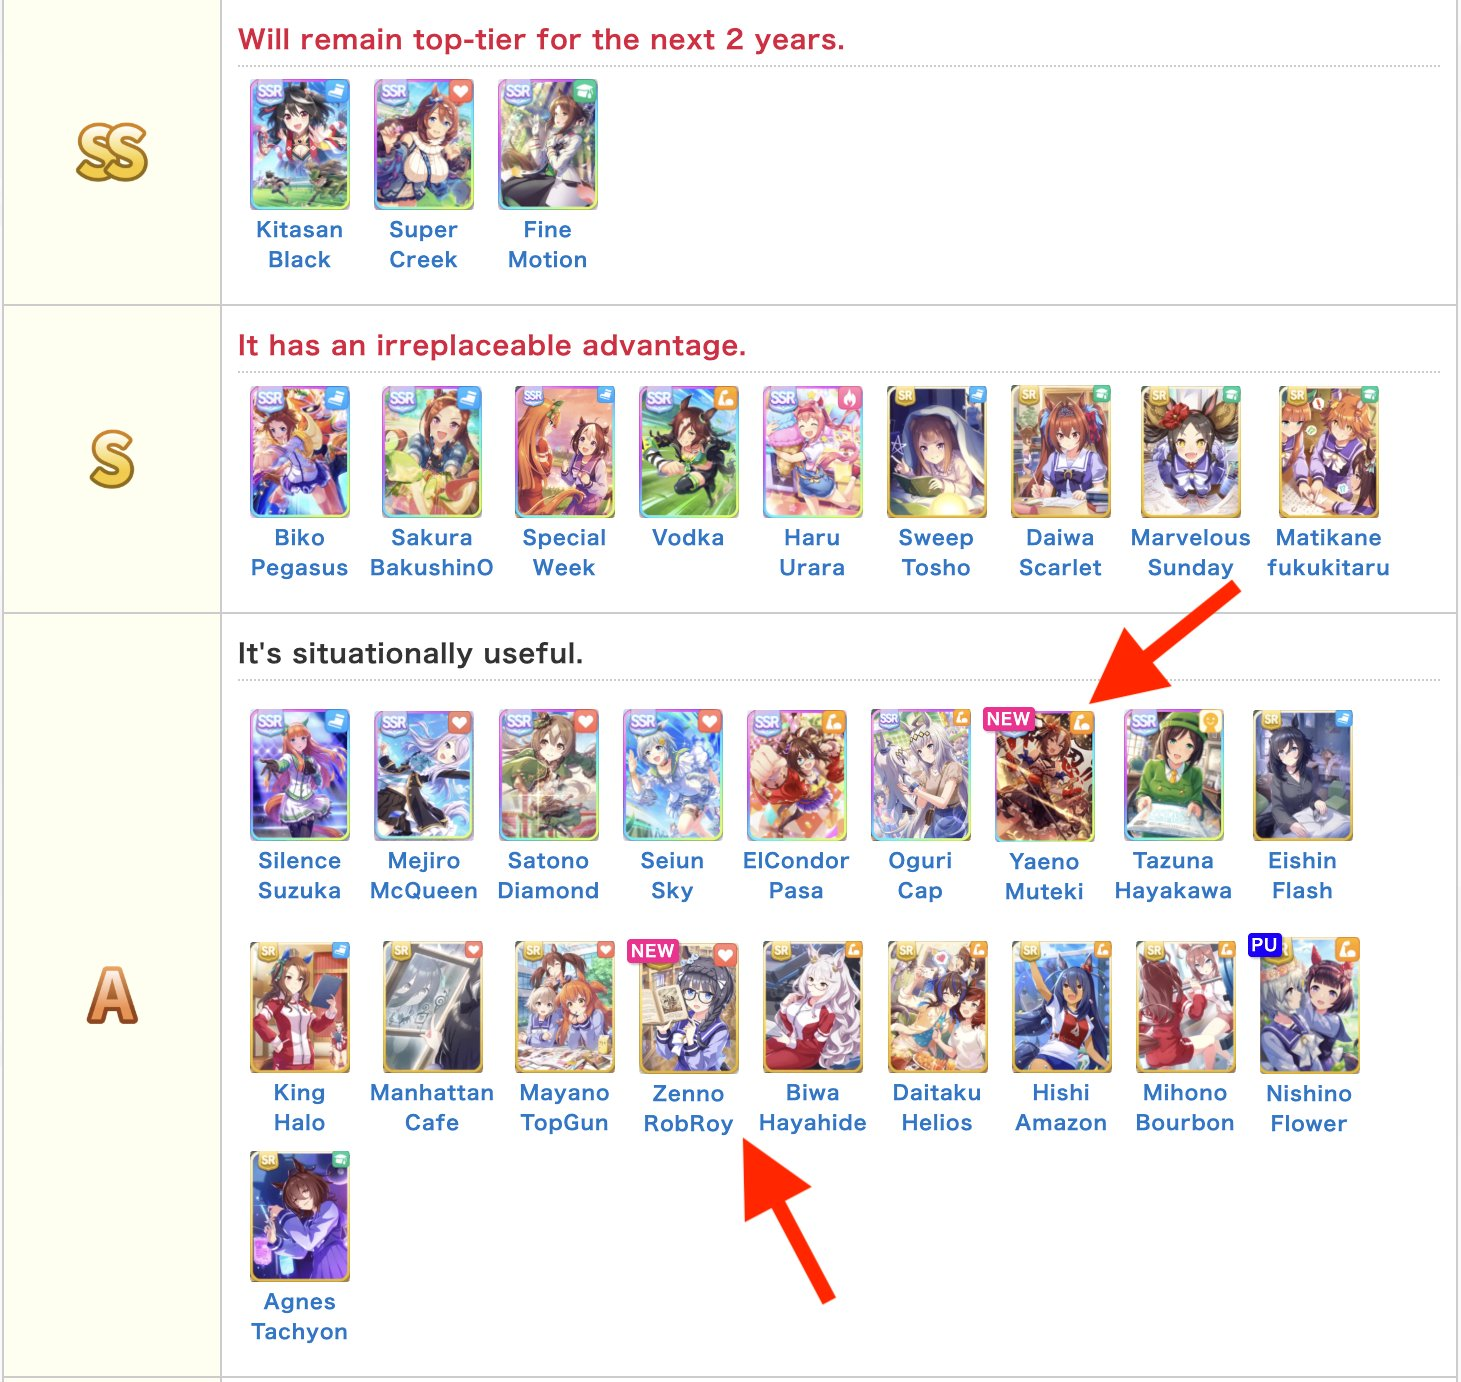Image resolution: width=1461 pixels, height=1382 pixels.
Task: Click the Super Creek card image
Action: click(423, 145)
